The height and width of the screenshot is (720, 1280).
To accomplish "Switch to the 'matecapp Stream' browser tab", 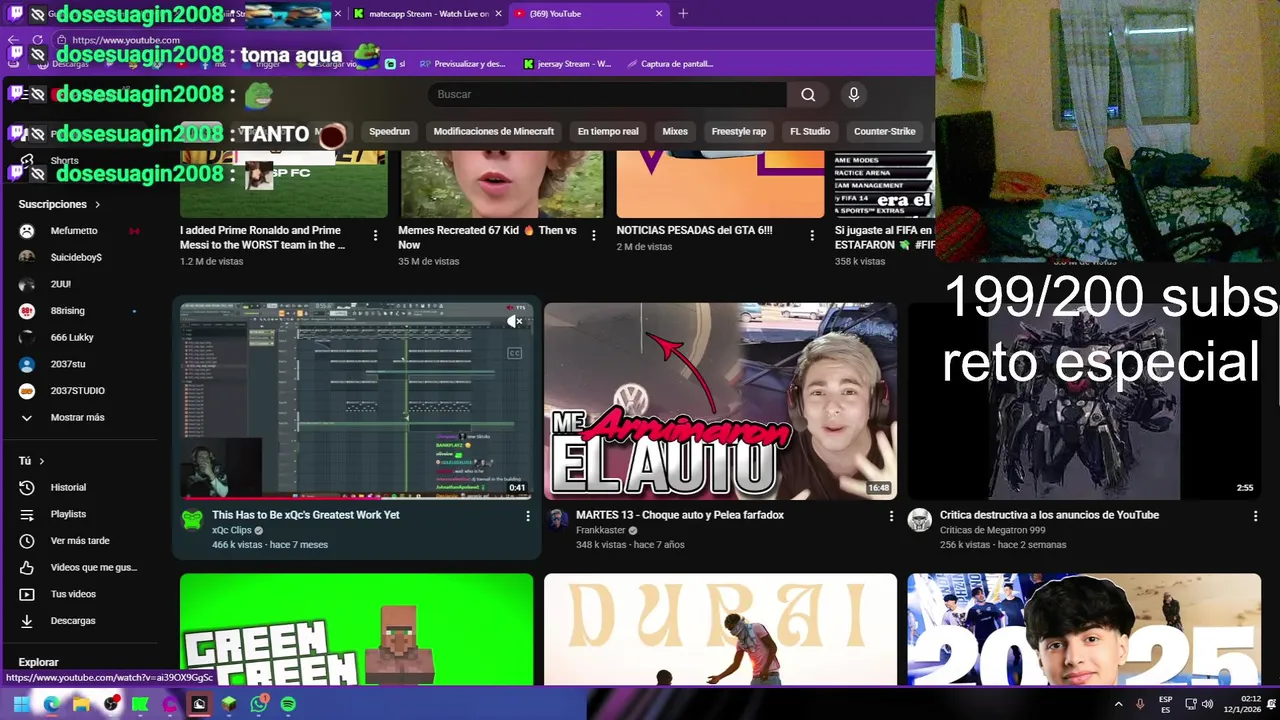I will click(x=427, y=14).
